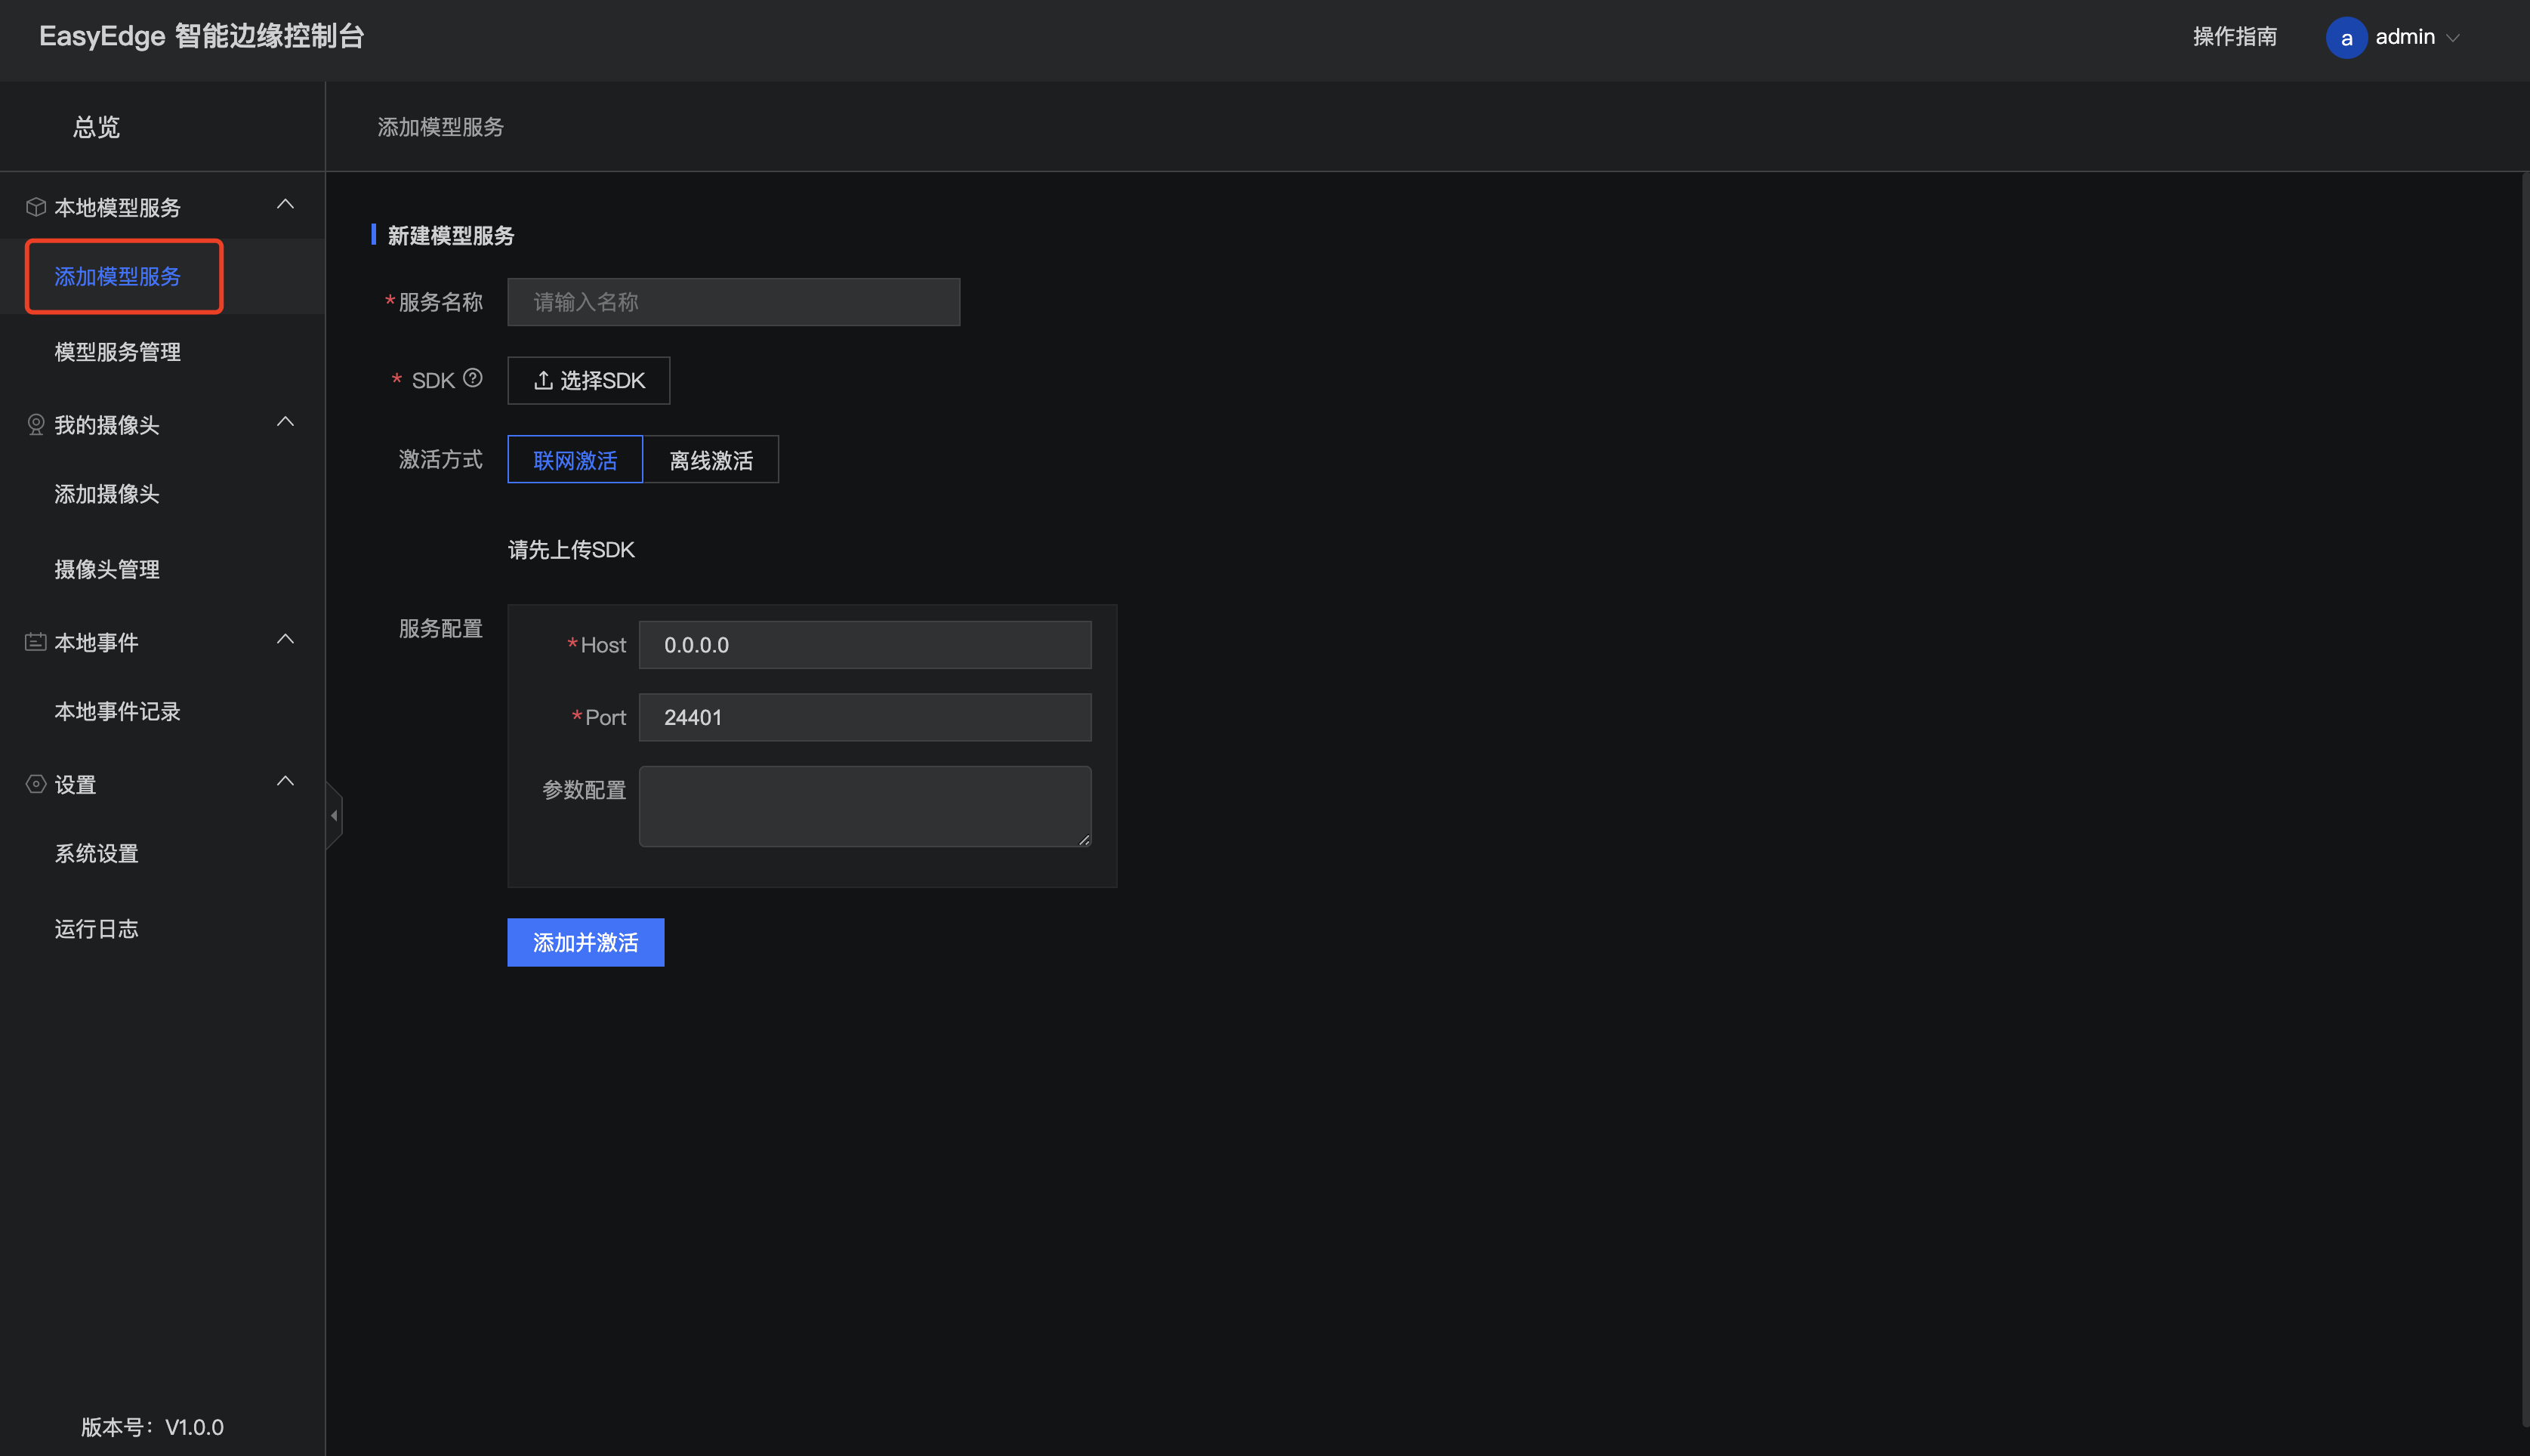Open the 操作指南 link
The width and height of the screenshot is (2530, 1456).
click(x=2234, y=37)
